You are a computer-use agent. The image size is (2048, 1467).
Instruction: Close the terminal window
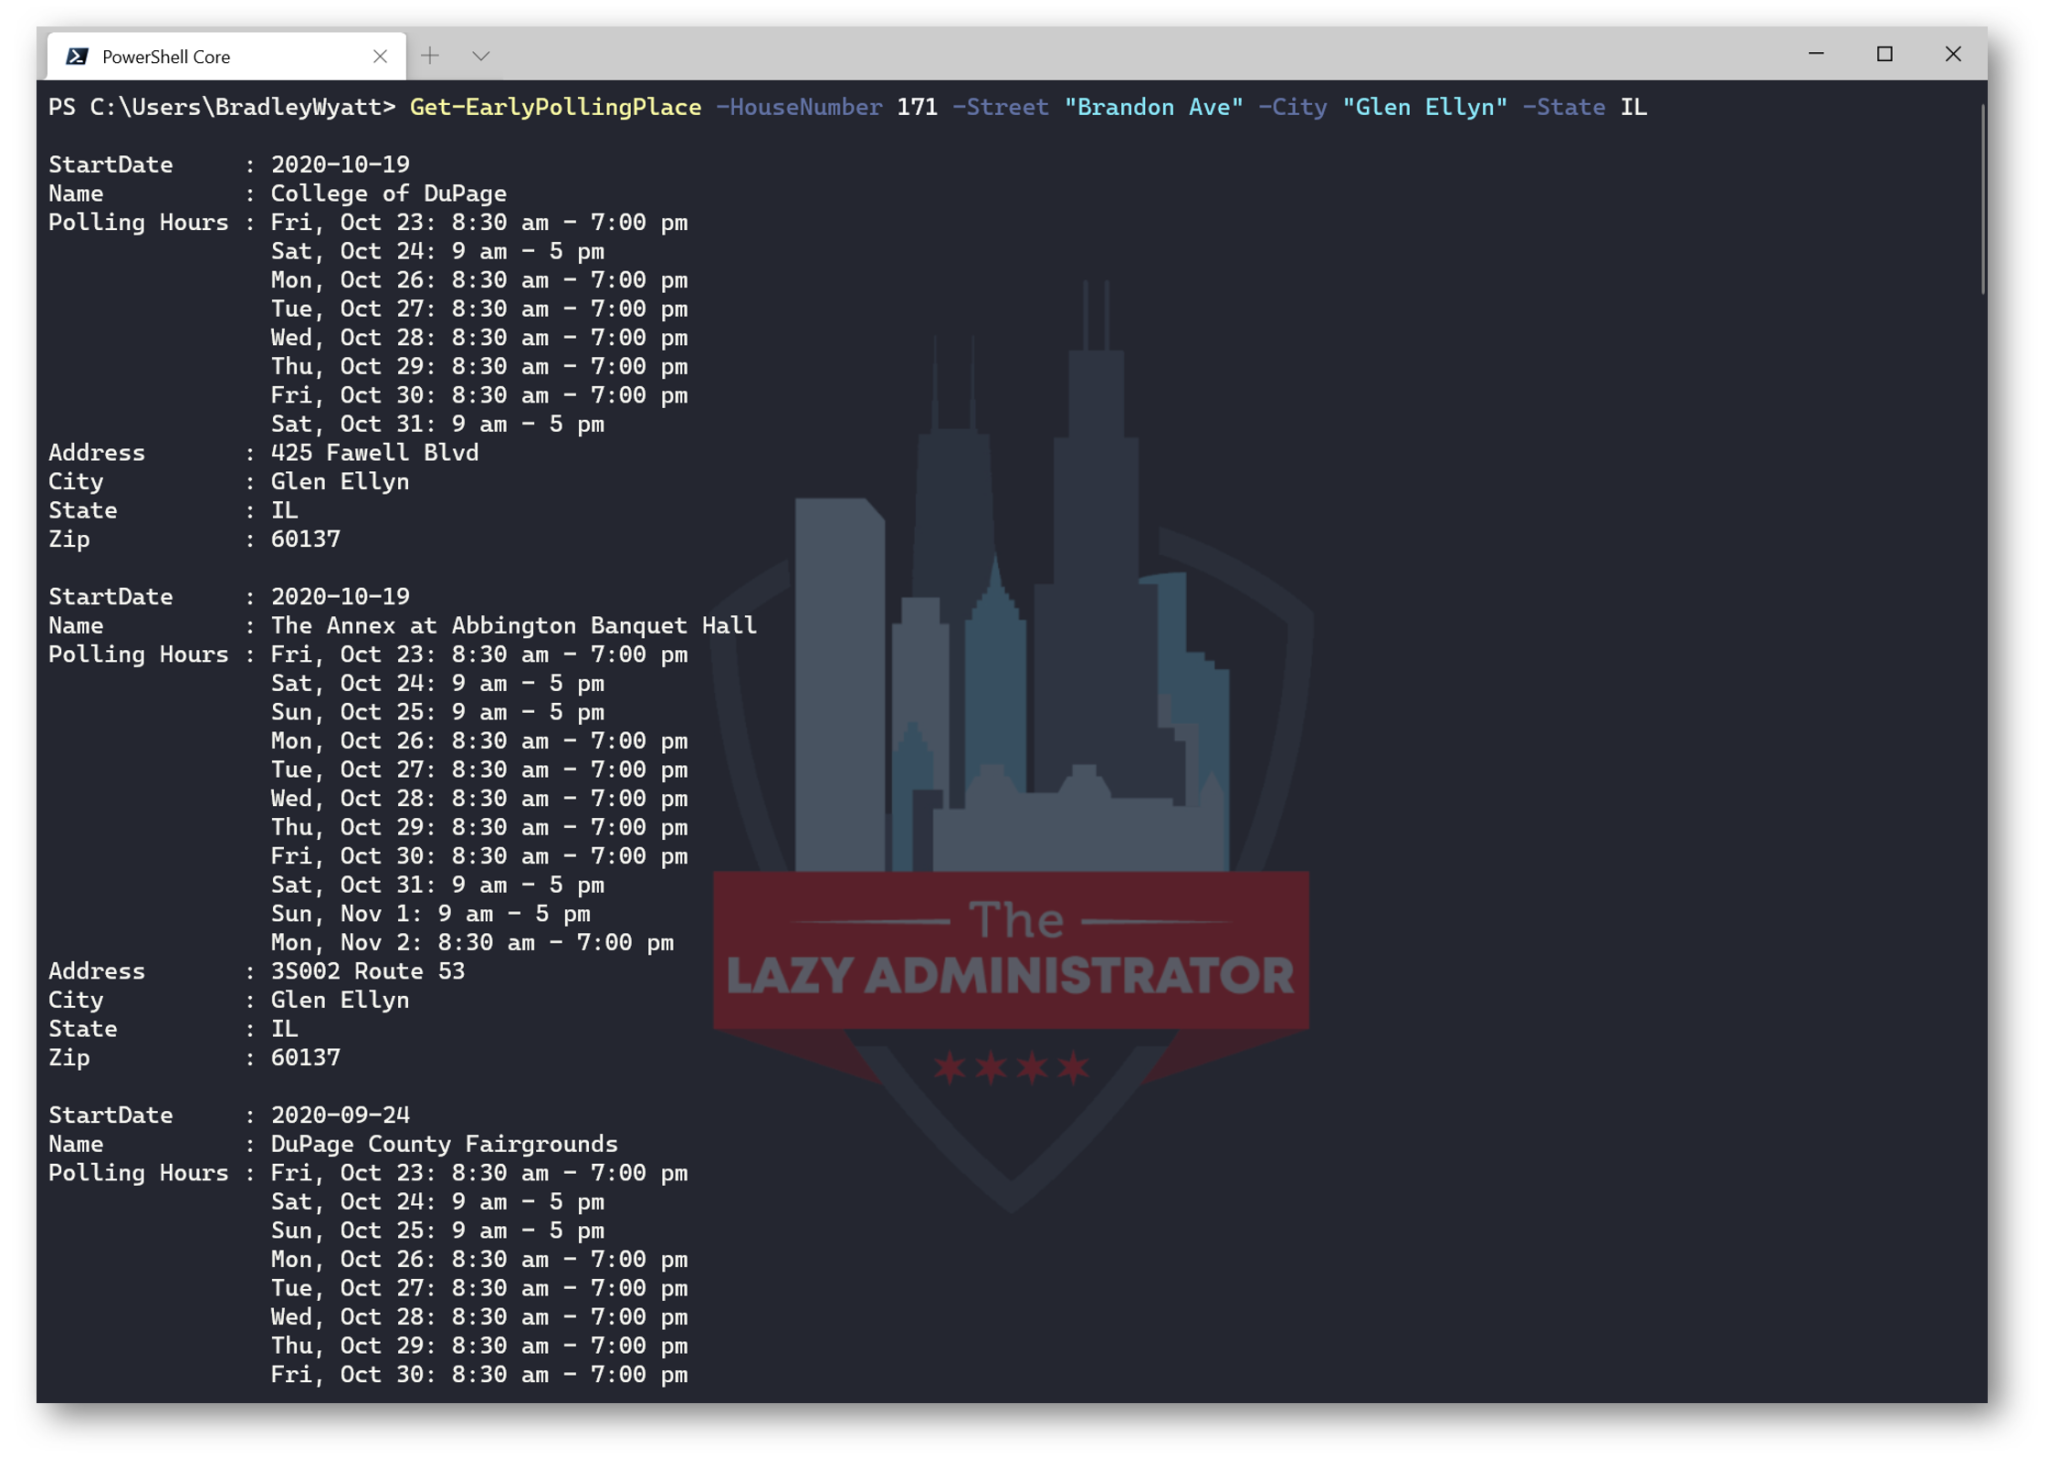click(1953, 54)
